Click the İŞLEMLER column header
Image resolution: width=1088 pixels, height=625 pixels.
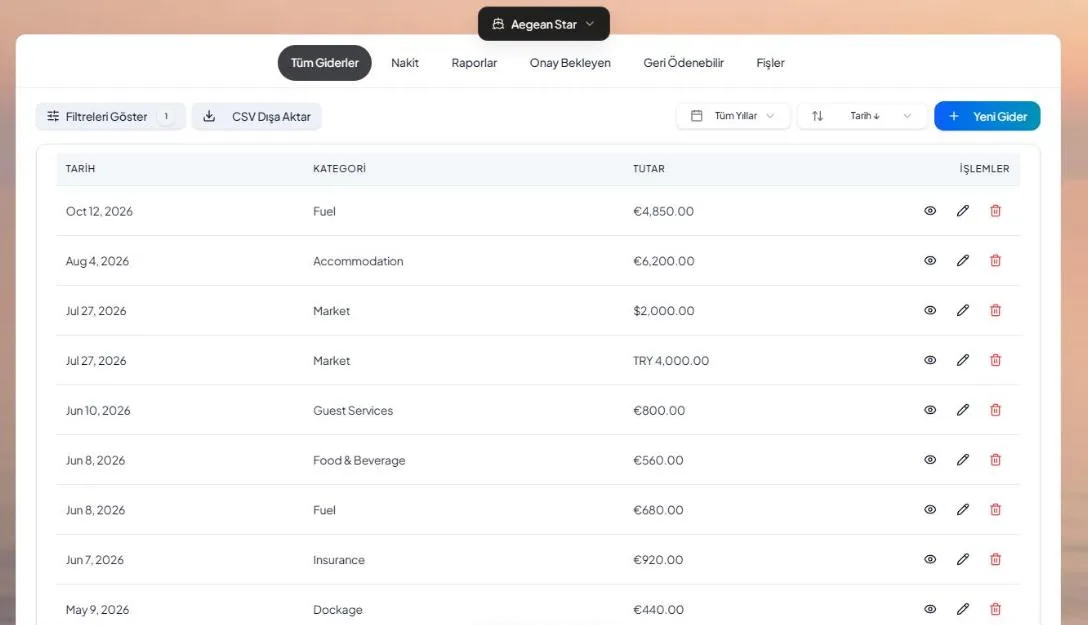984,169
